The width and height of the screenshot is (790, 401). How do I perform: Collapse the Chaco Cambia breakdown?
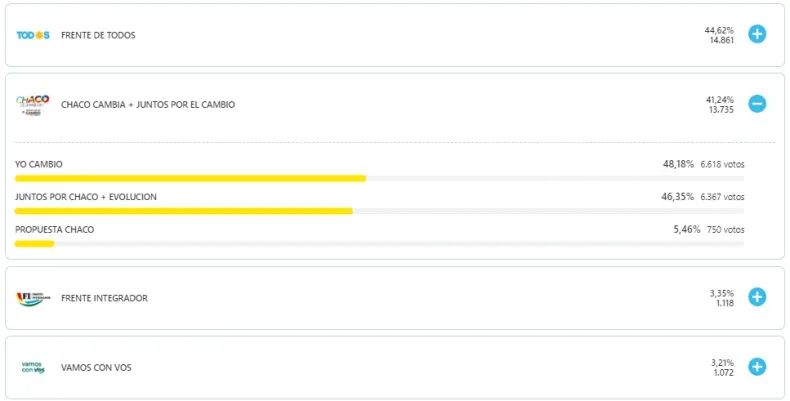[x=757, y=103]
